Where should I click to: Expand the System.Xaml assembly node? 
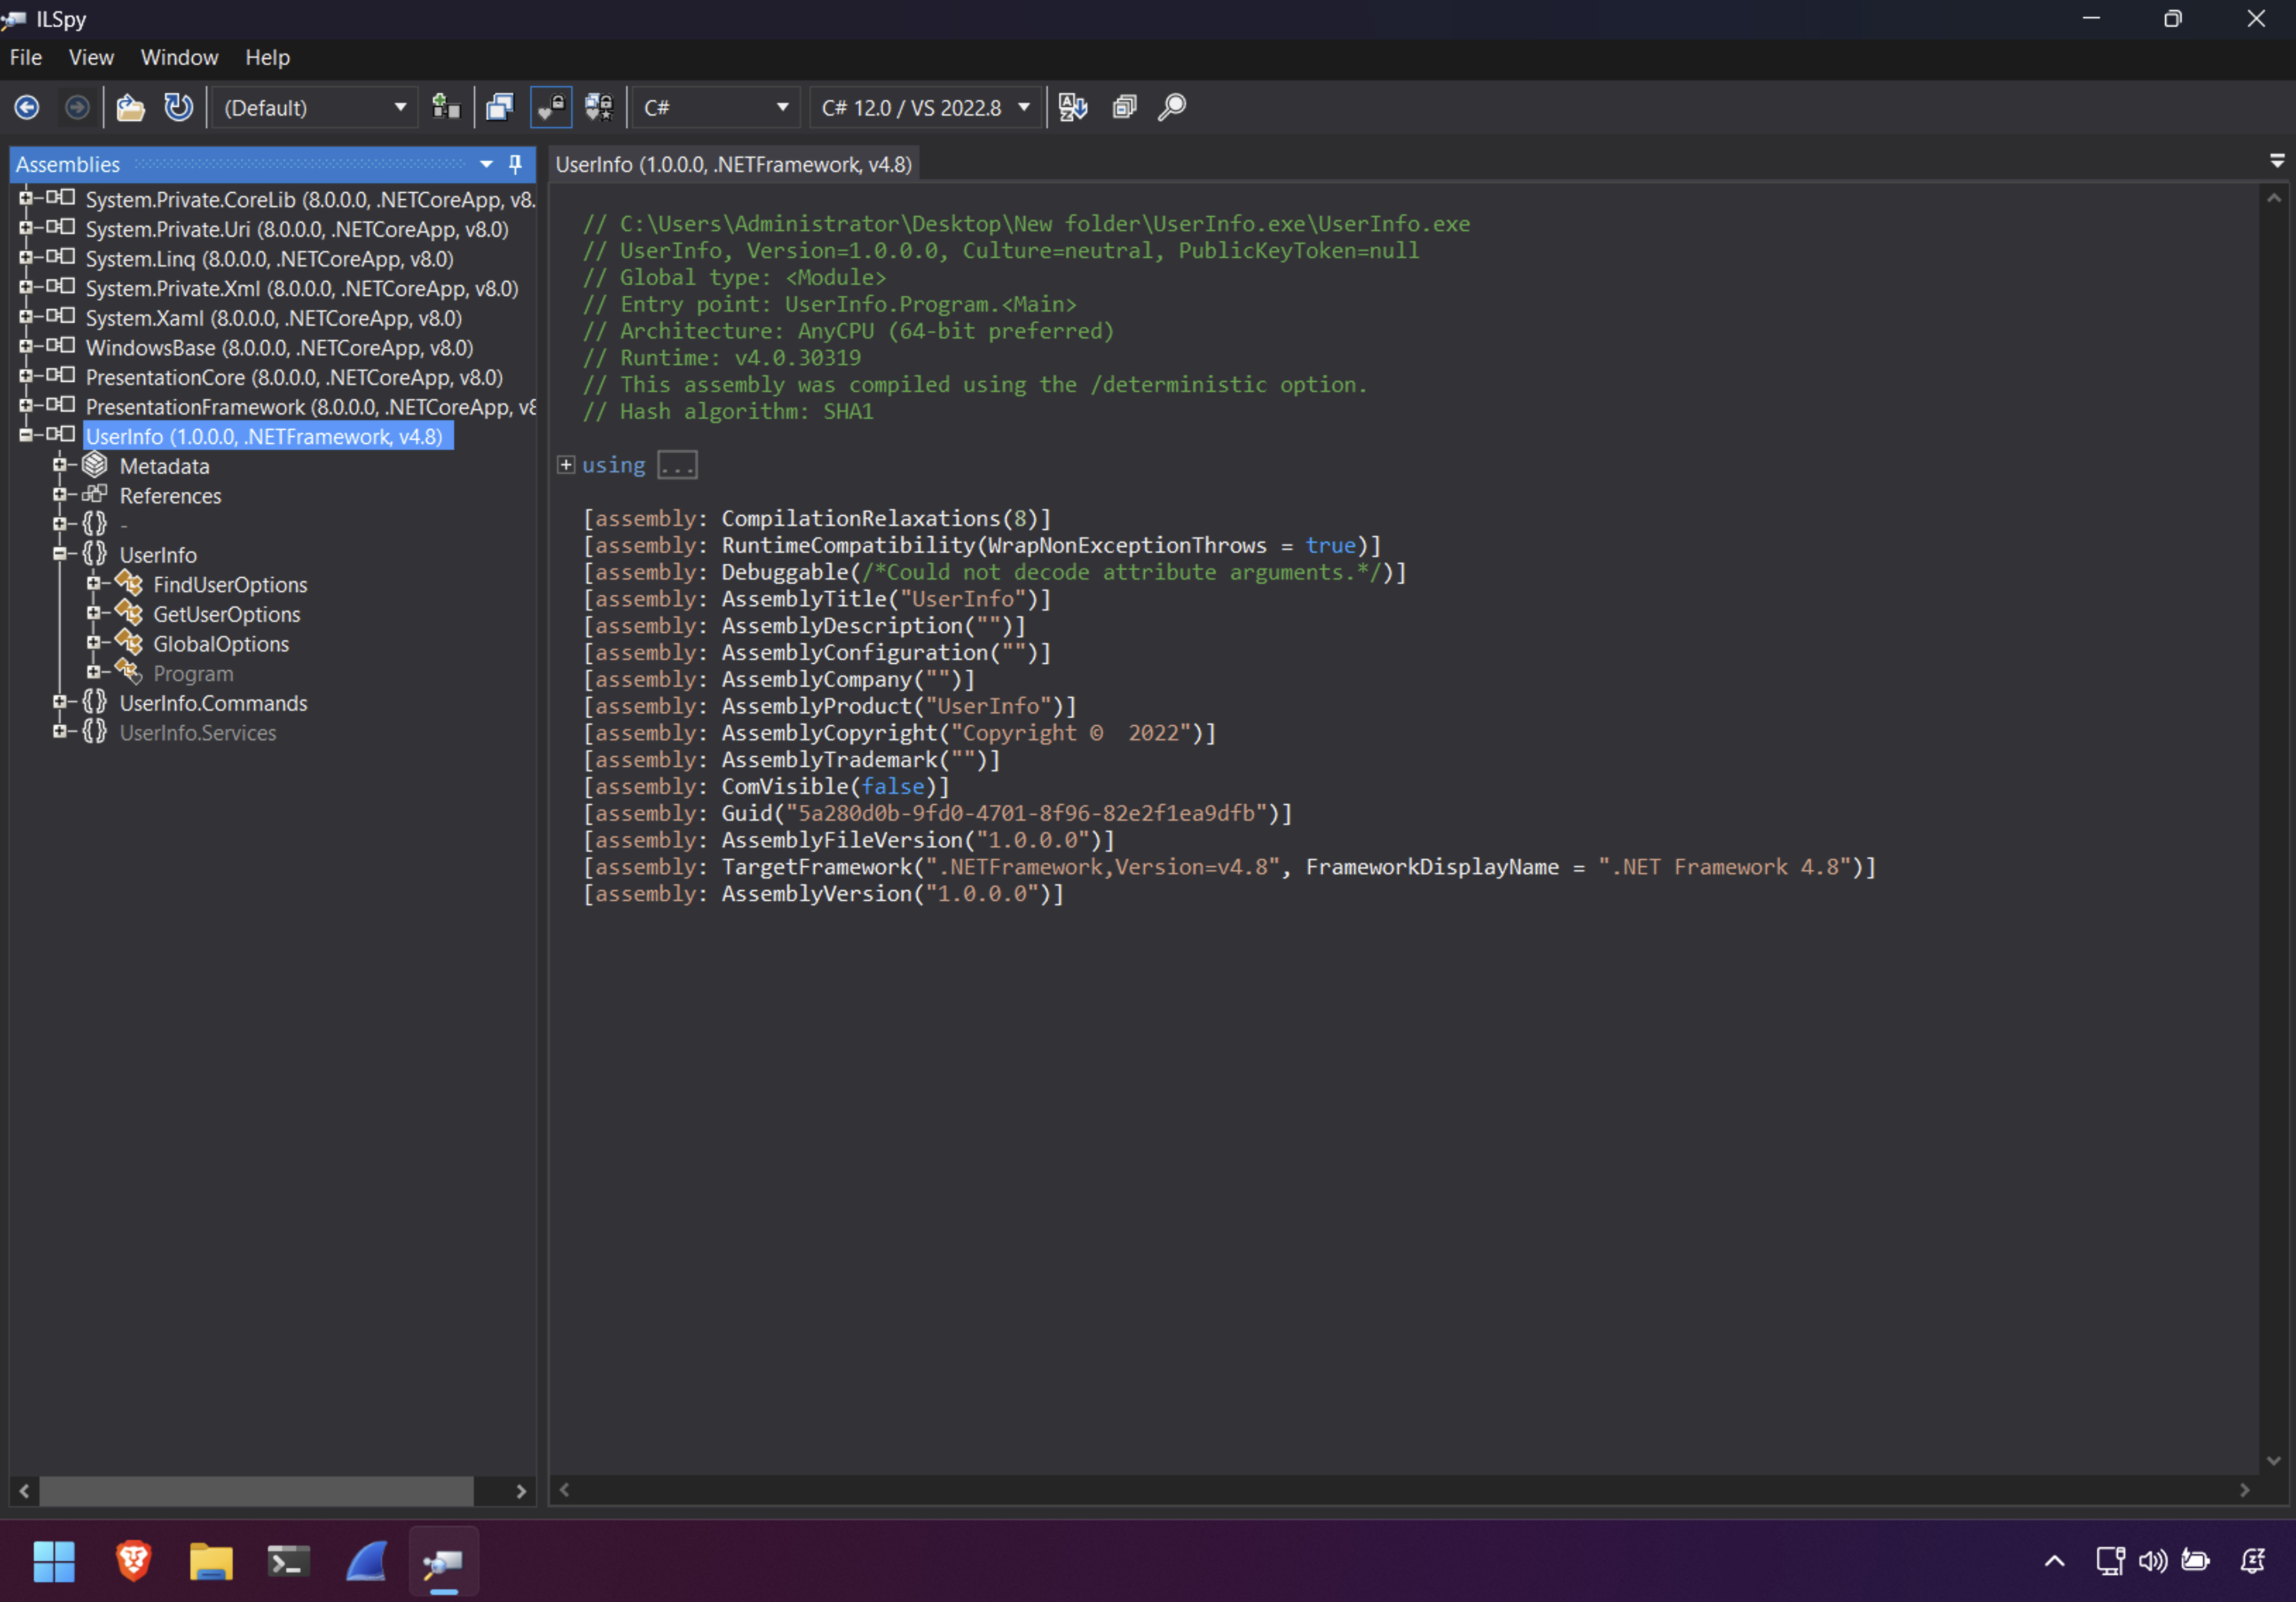[x=25, y=317]
